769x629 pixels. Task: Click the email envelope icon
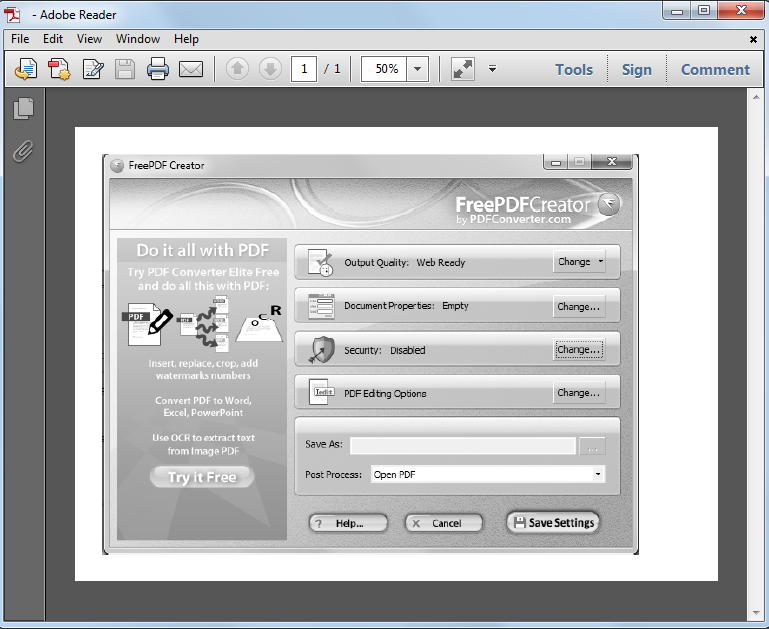pyautogui.click(x=191, y=70)
